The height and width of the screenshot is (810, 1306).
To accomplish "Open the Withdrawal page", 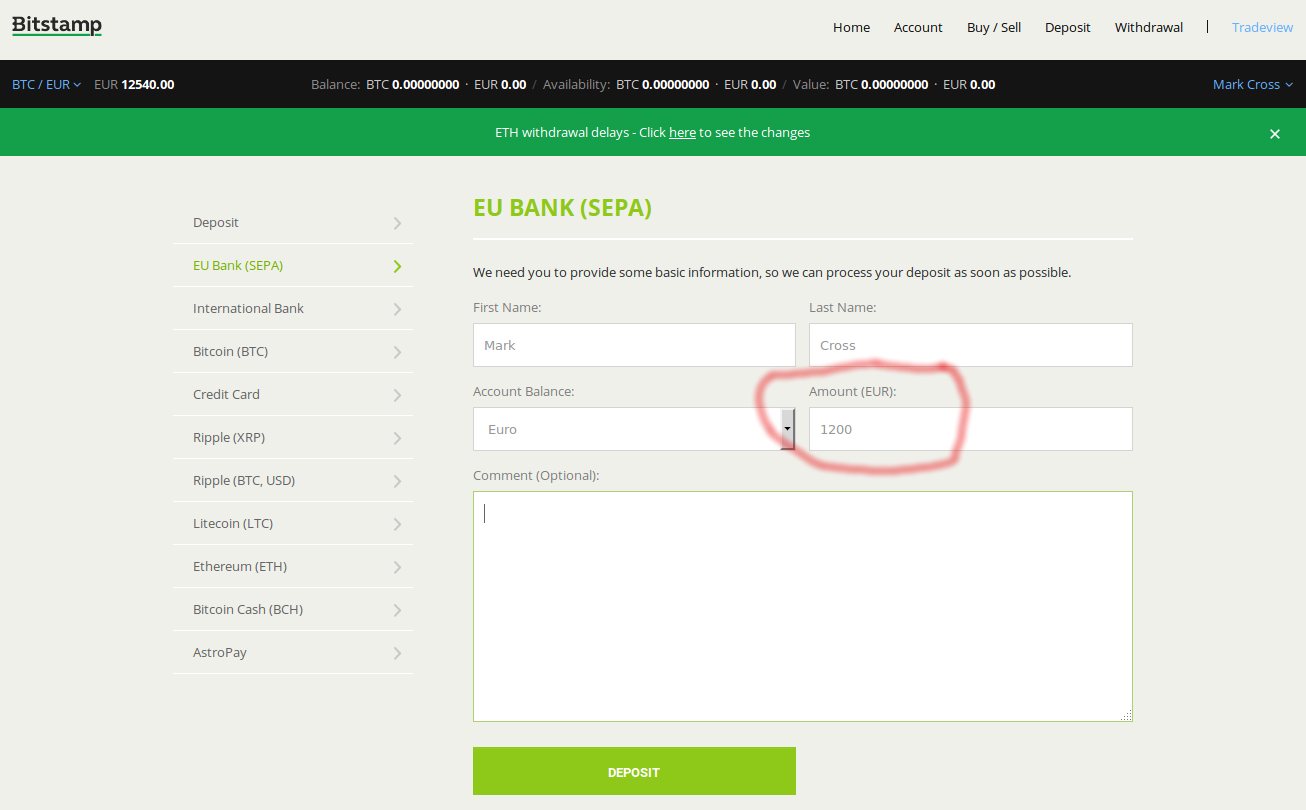I will (x=1149, y=27).
